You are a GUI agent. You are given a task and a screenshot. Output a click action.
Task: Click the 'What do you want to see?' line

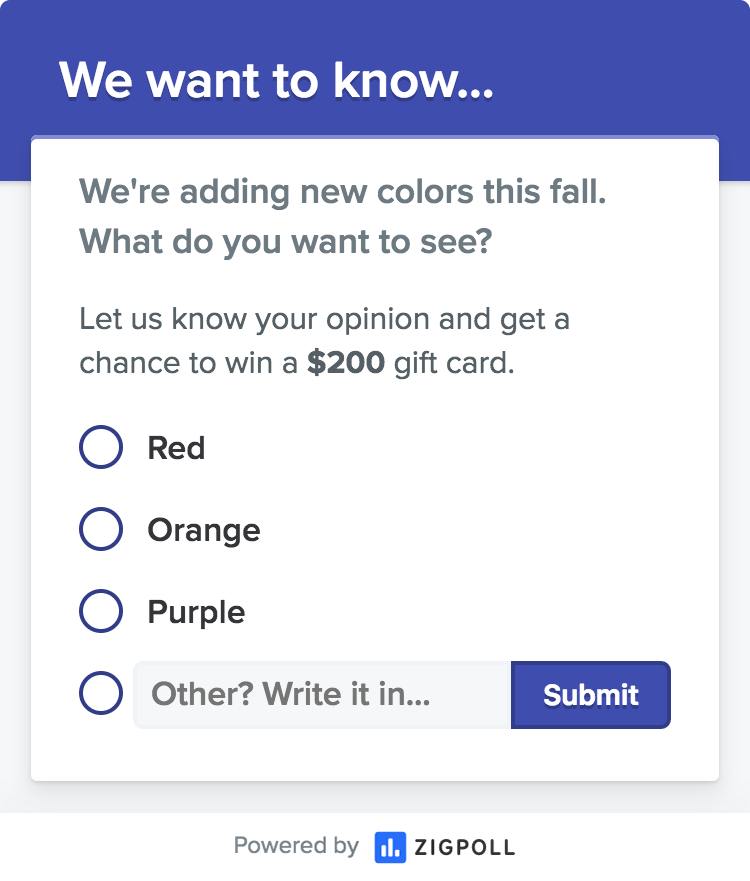pos(285,242)
